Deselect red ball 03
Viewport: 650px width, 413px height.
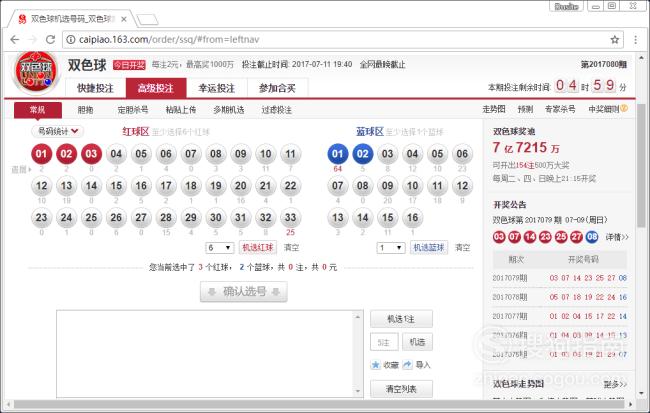(91, 154)
